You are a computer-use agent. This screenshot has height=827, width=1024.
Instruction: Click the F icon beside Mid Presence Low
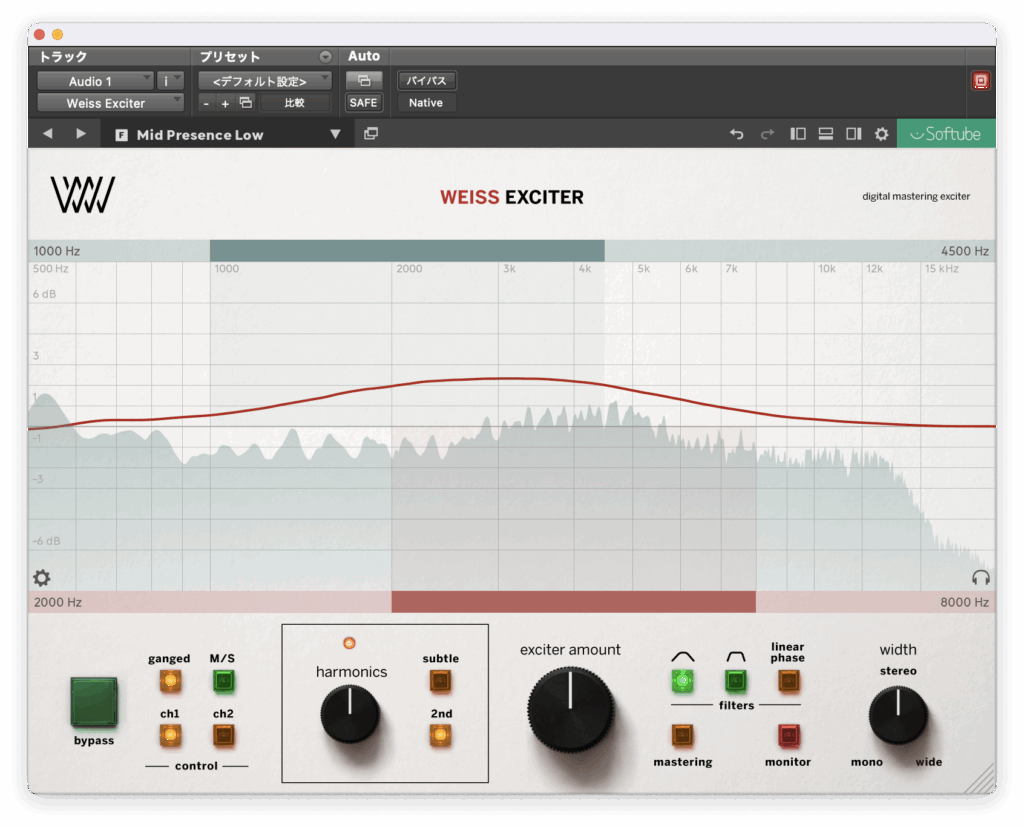[121, 135]
